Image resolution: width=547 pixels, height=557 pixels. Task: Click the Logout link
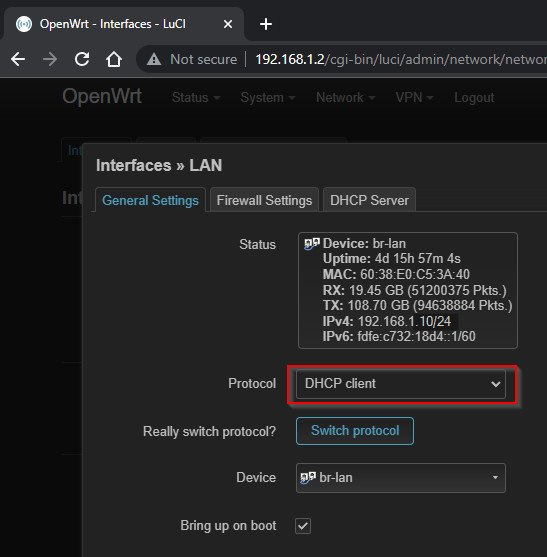[474, 97]
